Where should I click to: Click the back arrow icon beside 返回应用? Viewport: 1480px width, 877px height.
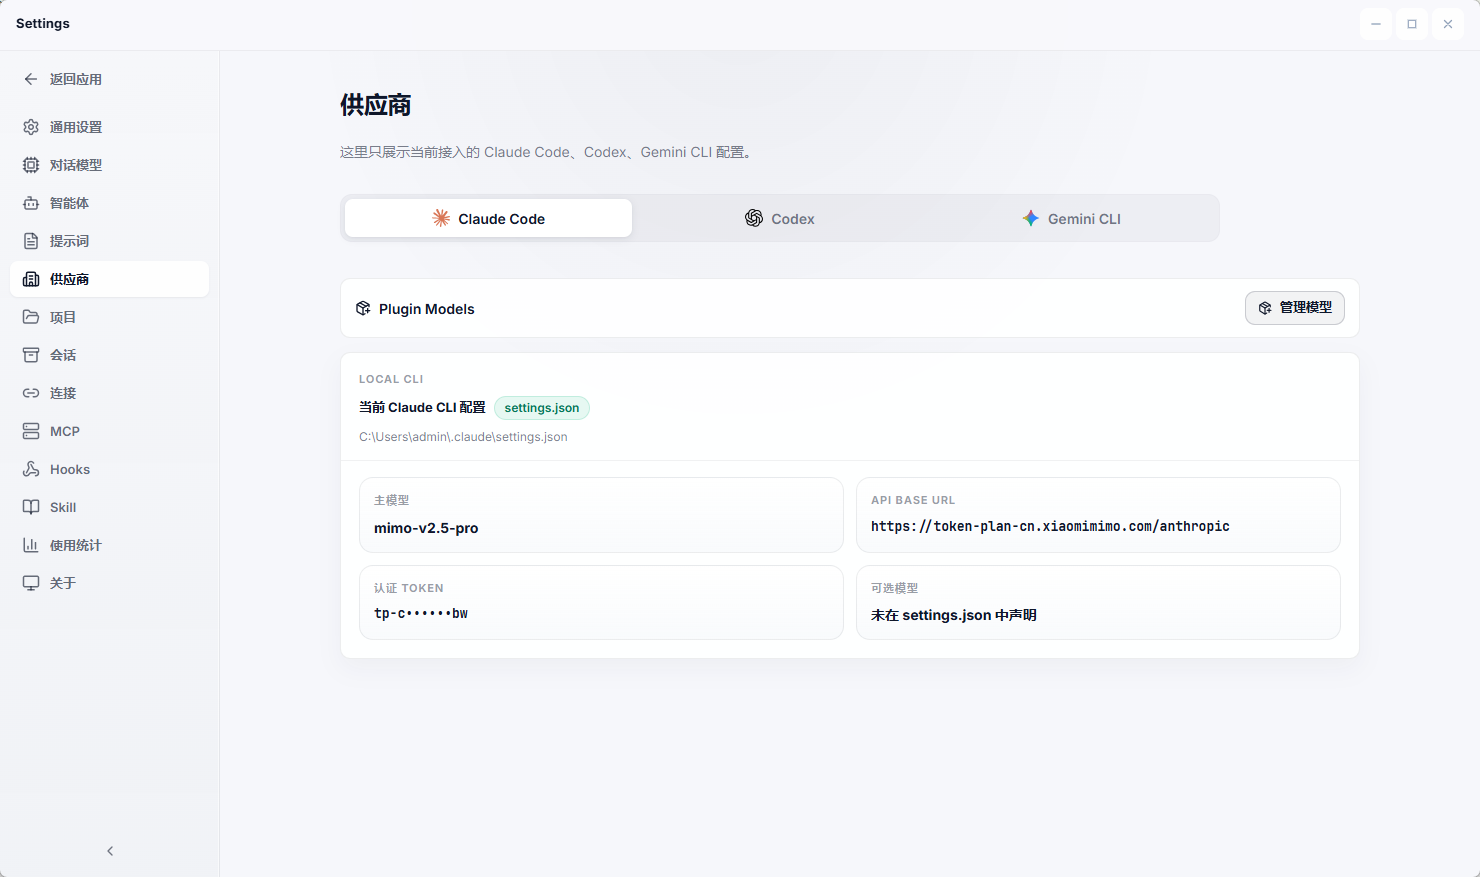pyautogui.click(x=31, y=79)
